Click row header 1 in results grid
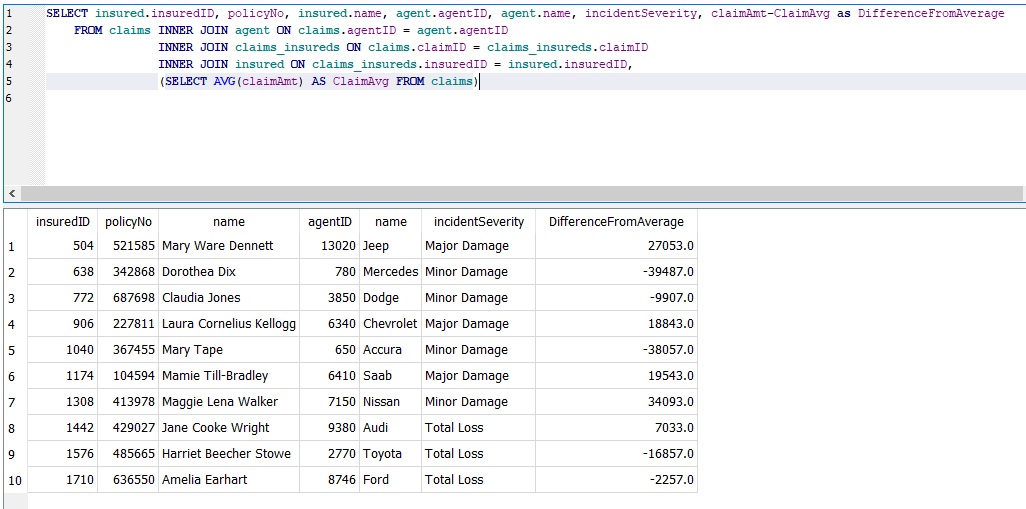The height and width of the screenshot is (509, 1026). click(14, 247)
